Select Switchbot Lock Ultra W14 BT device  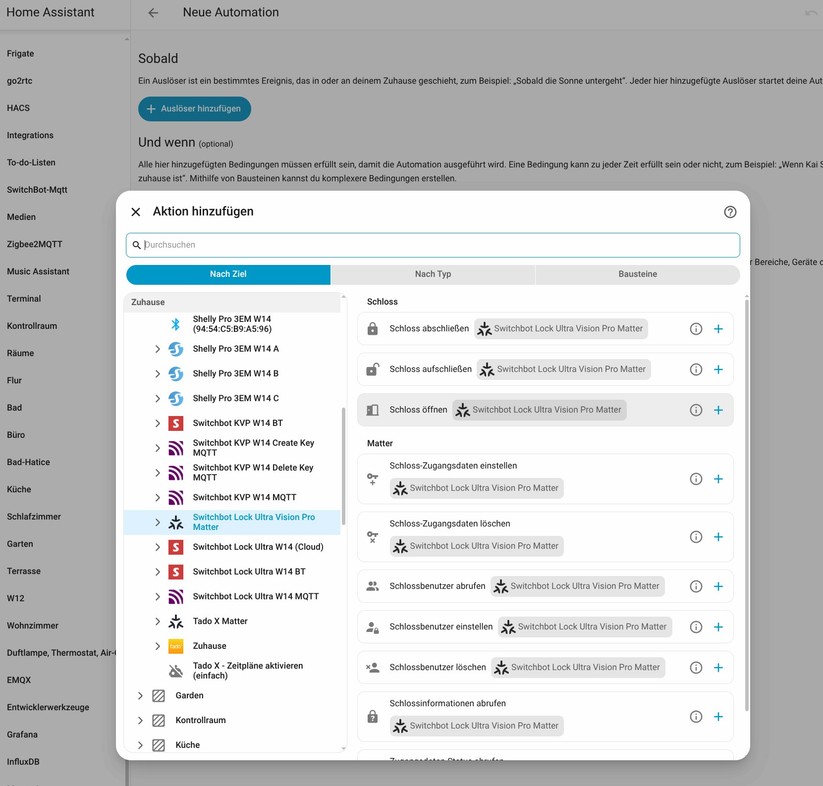[233, 572]
